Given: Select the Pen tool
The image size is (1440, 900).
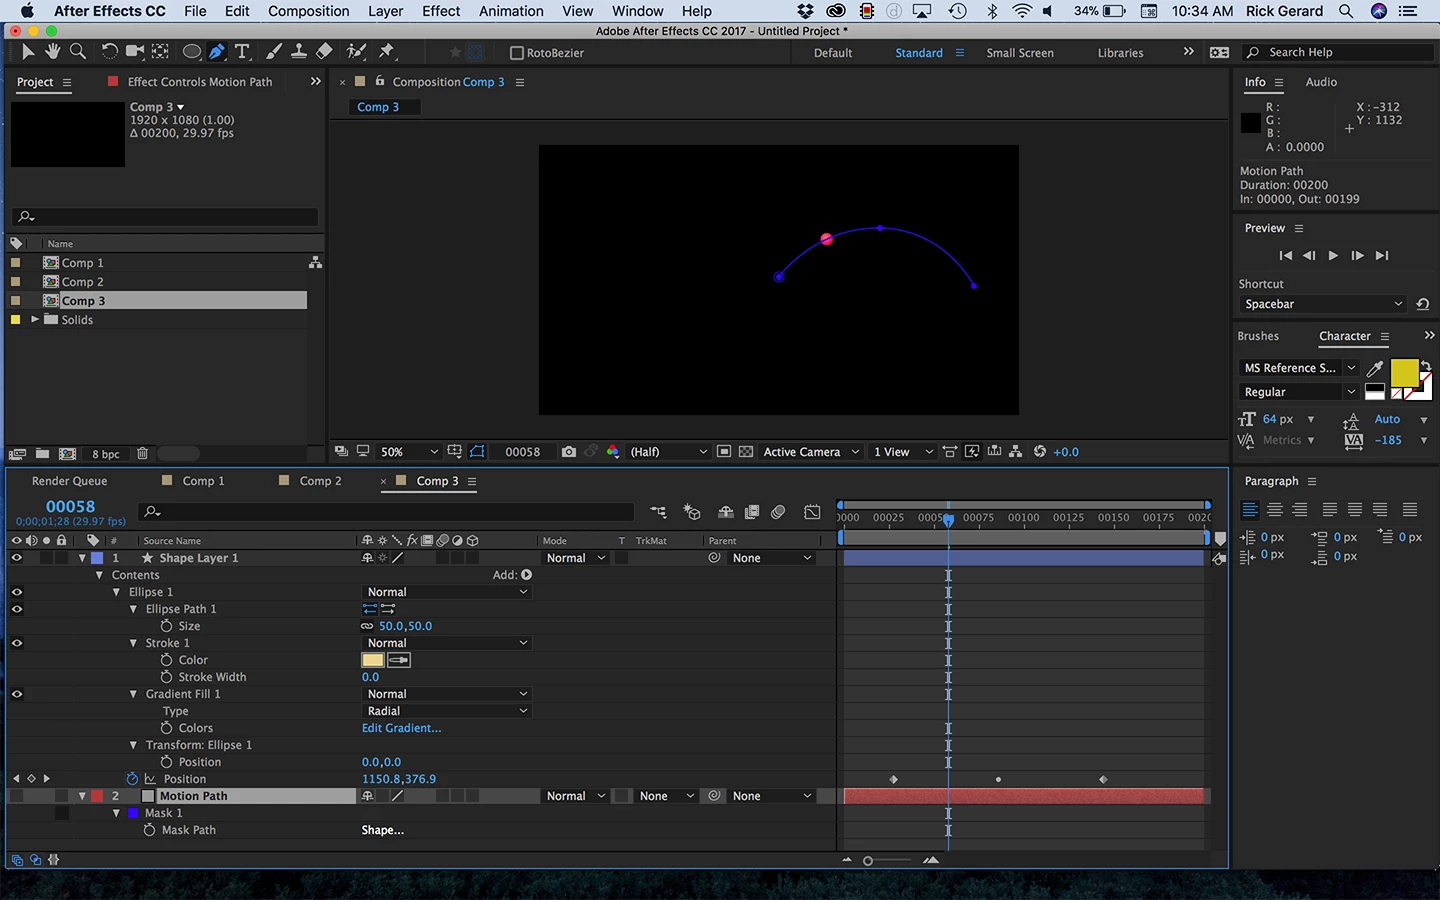Looking at the screenshot, I should [x=217, y=52].
